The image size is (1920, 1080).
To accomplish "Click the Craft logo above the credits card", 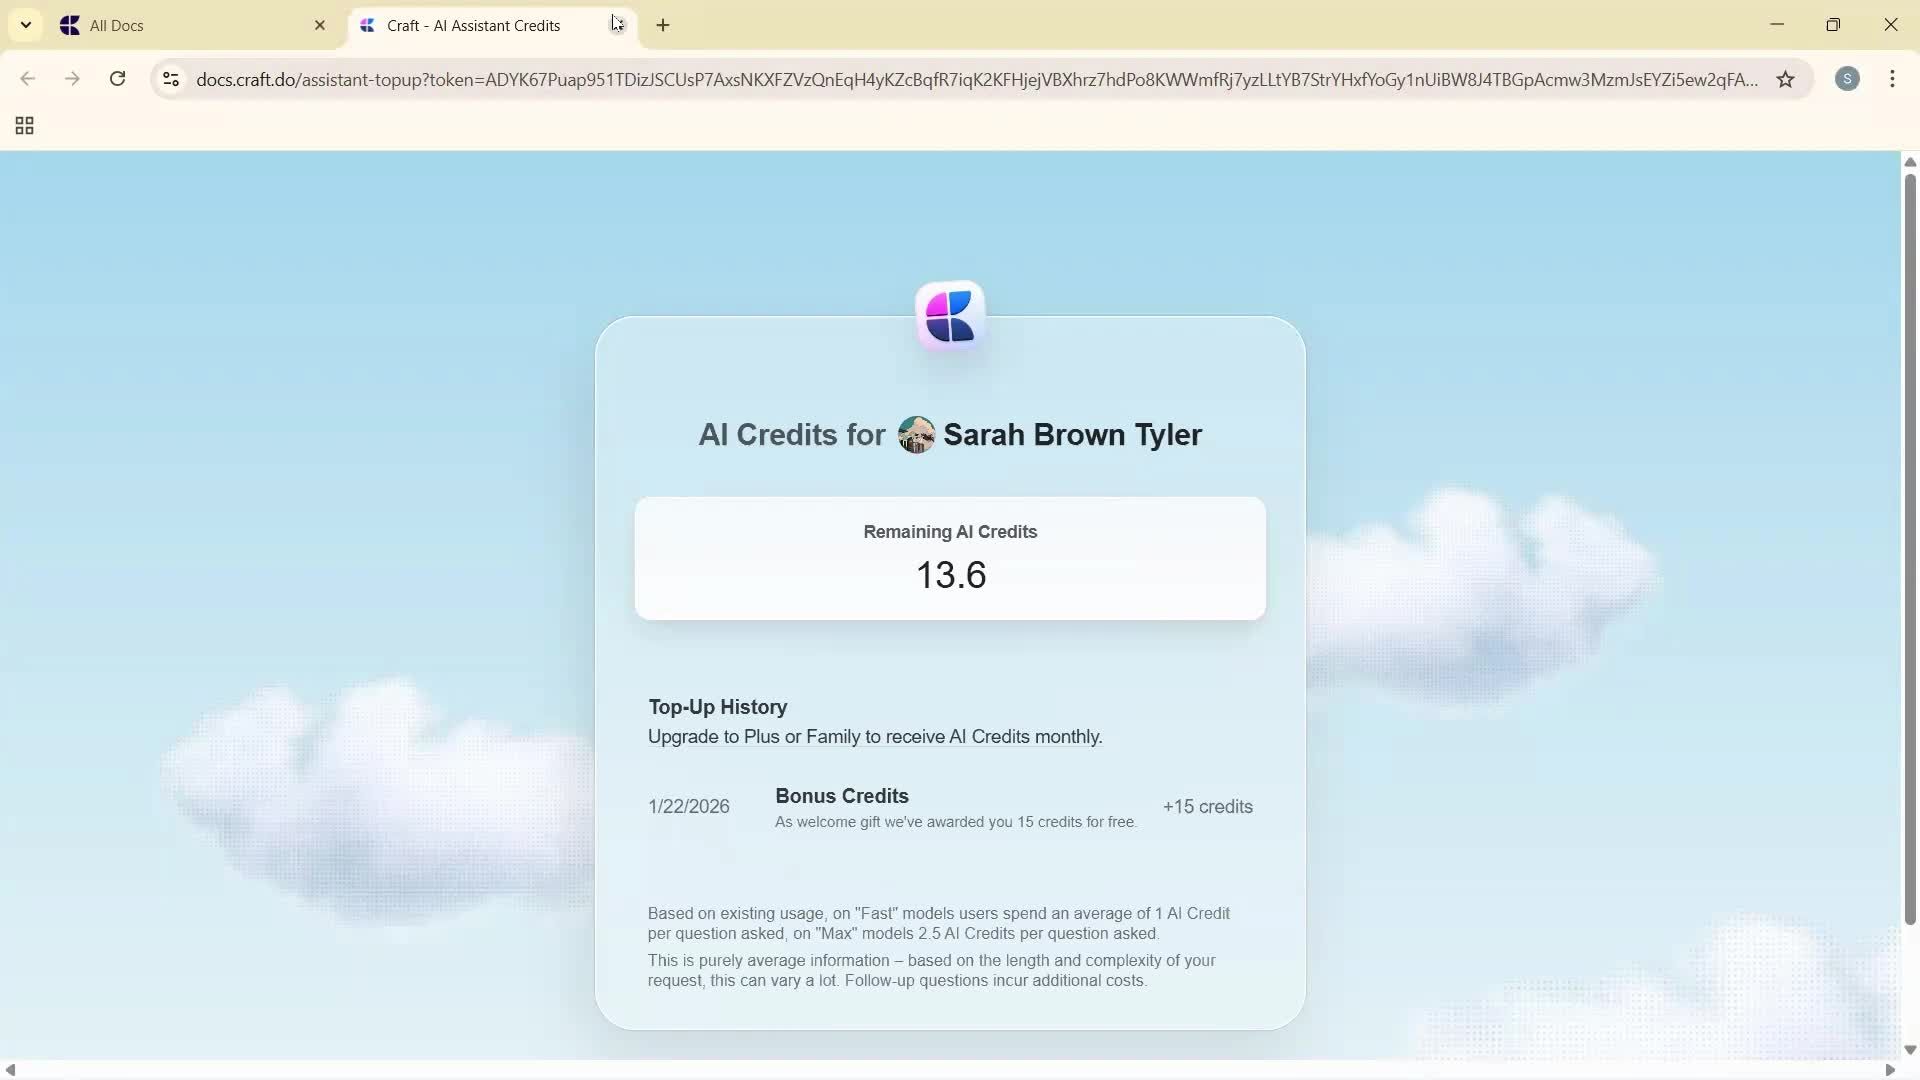I will coord(949,315).
